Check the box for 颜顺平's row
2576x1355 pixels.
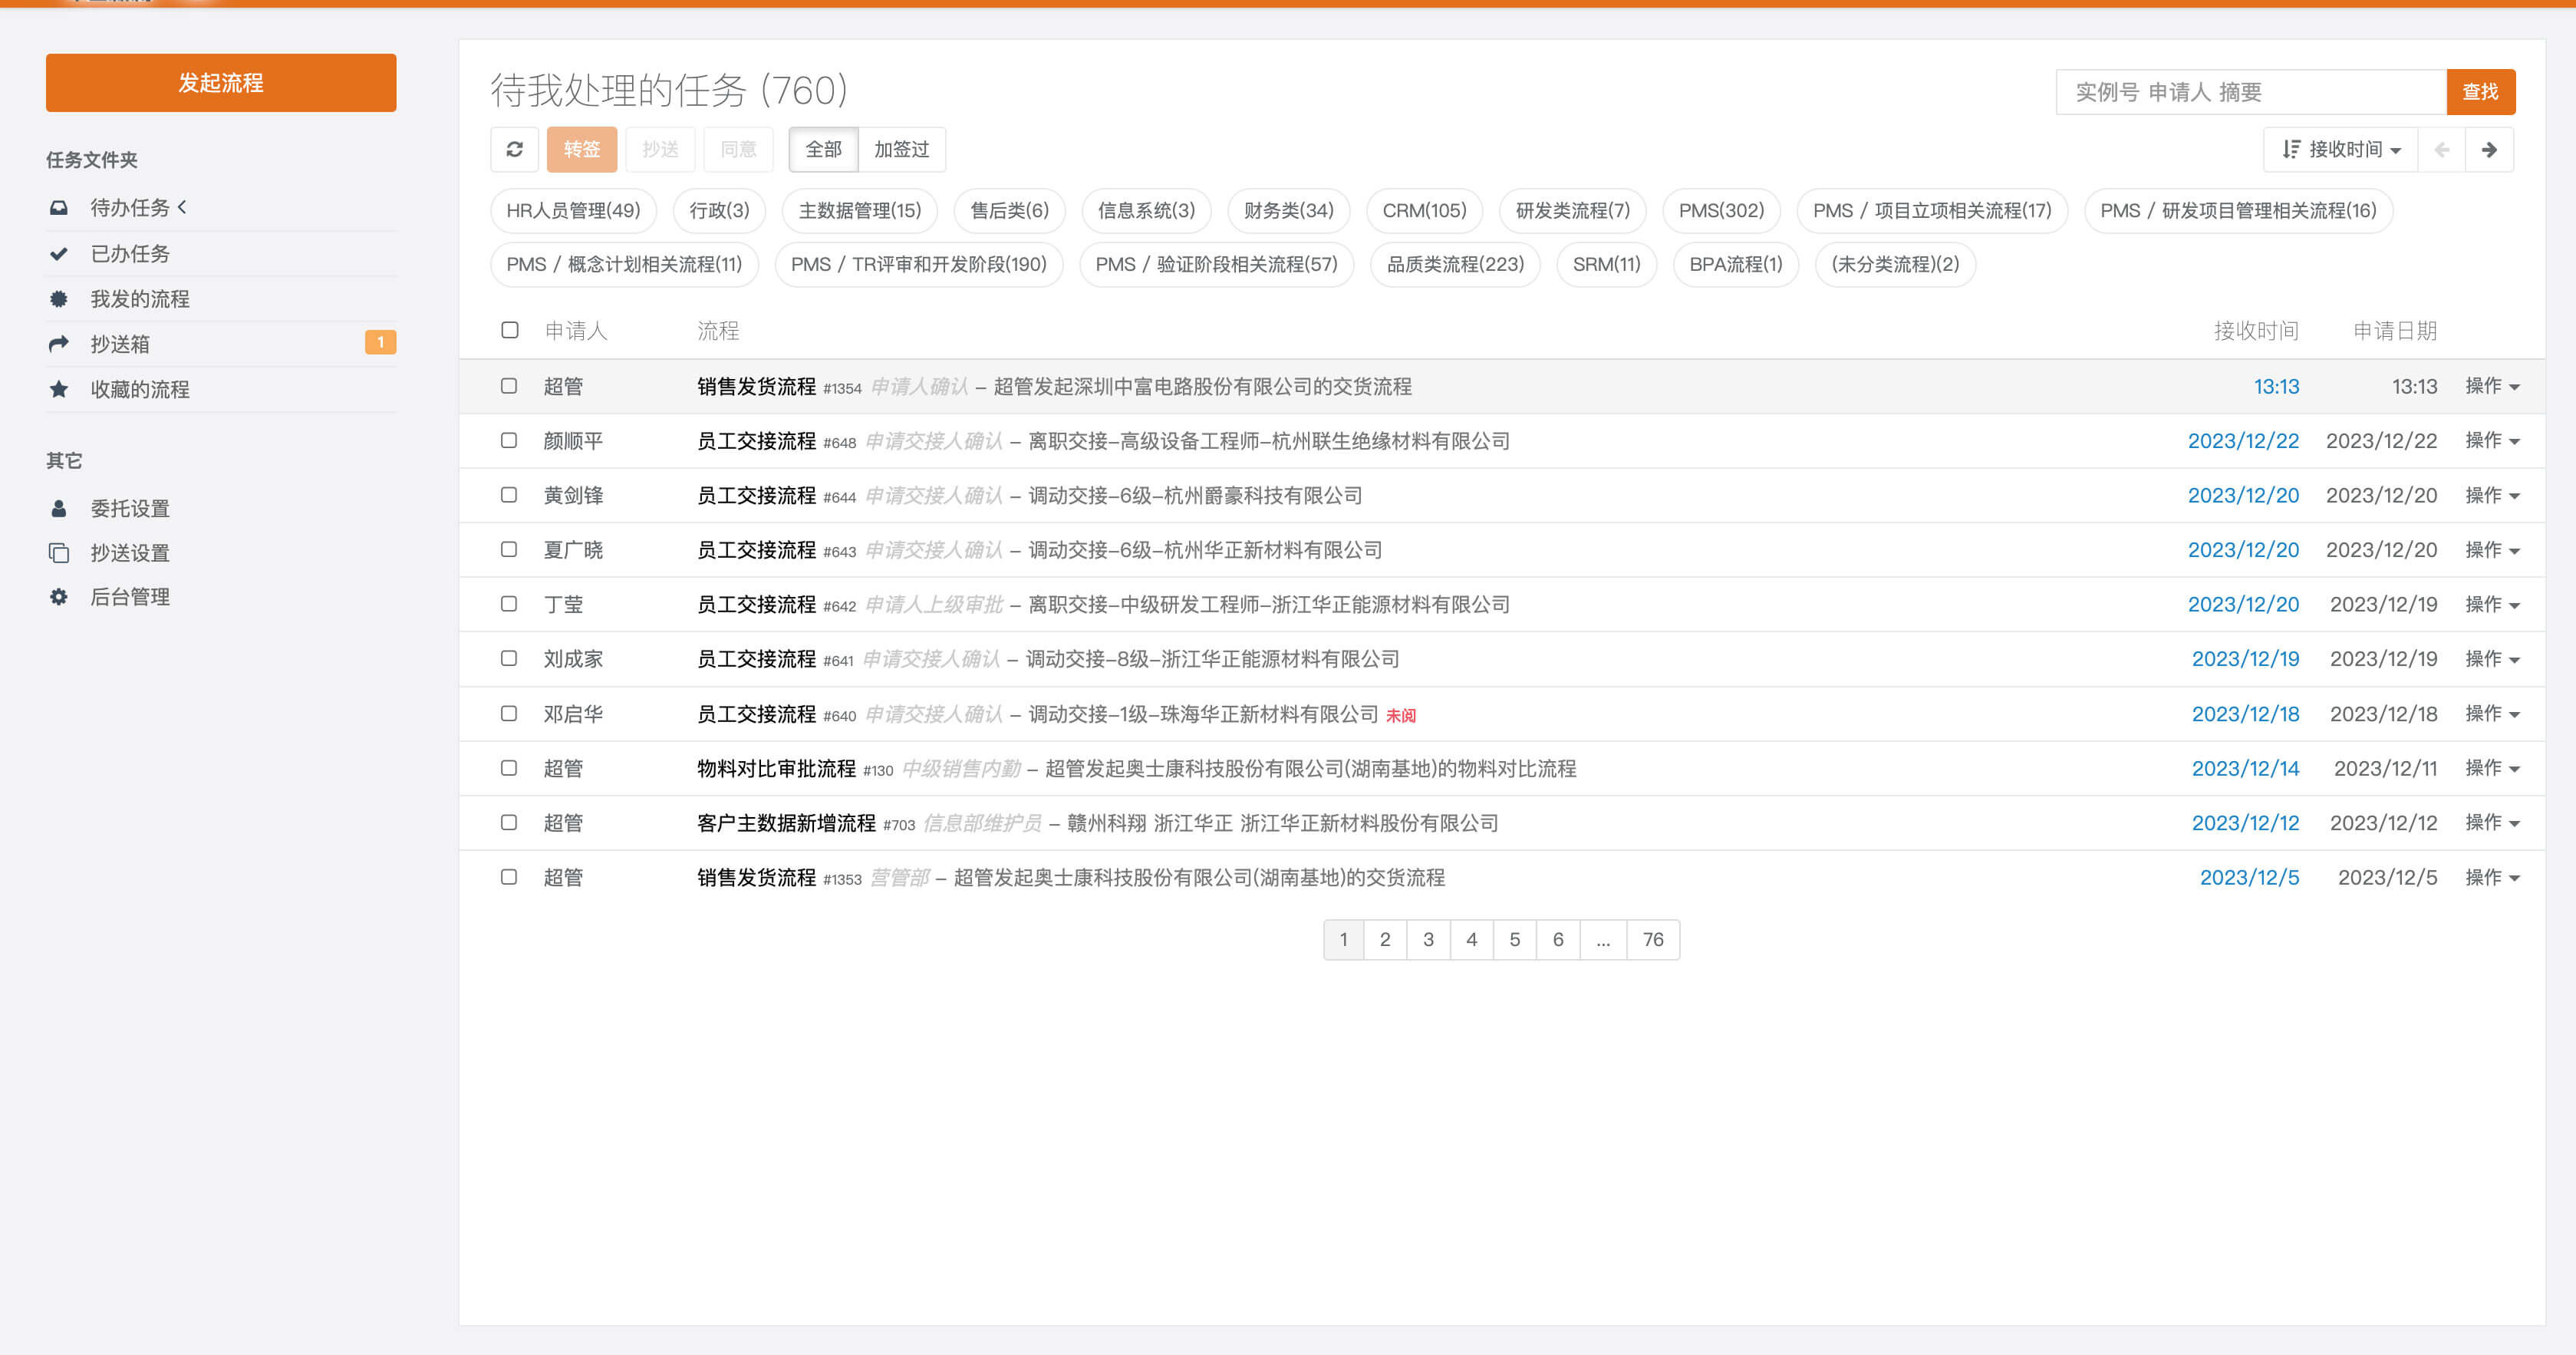coord(509,441)
